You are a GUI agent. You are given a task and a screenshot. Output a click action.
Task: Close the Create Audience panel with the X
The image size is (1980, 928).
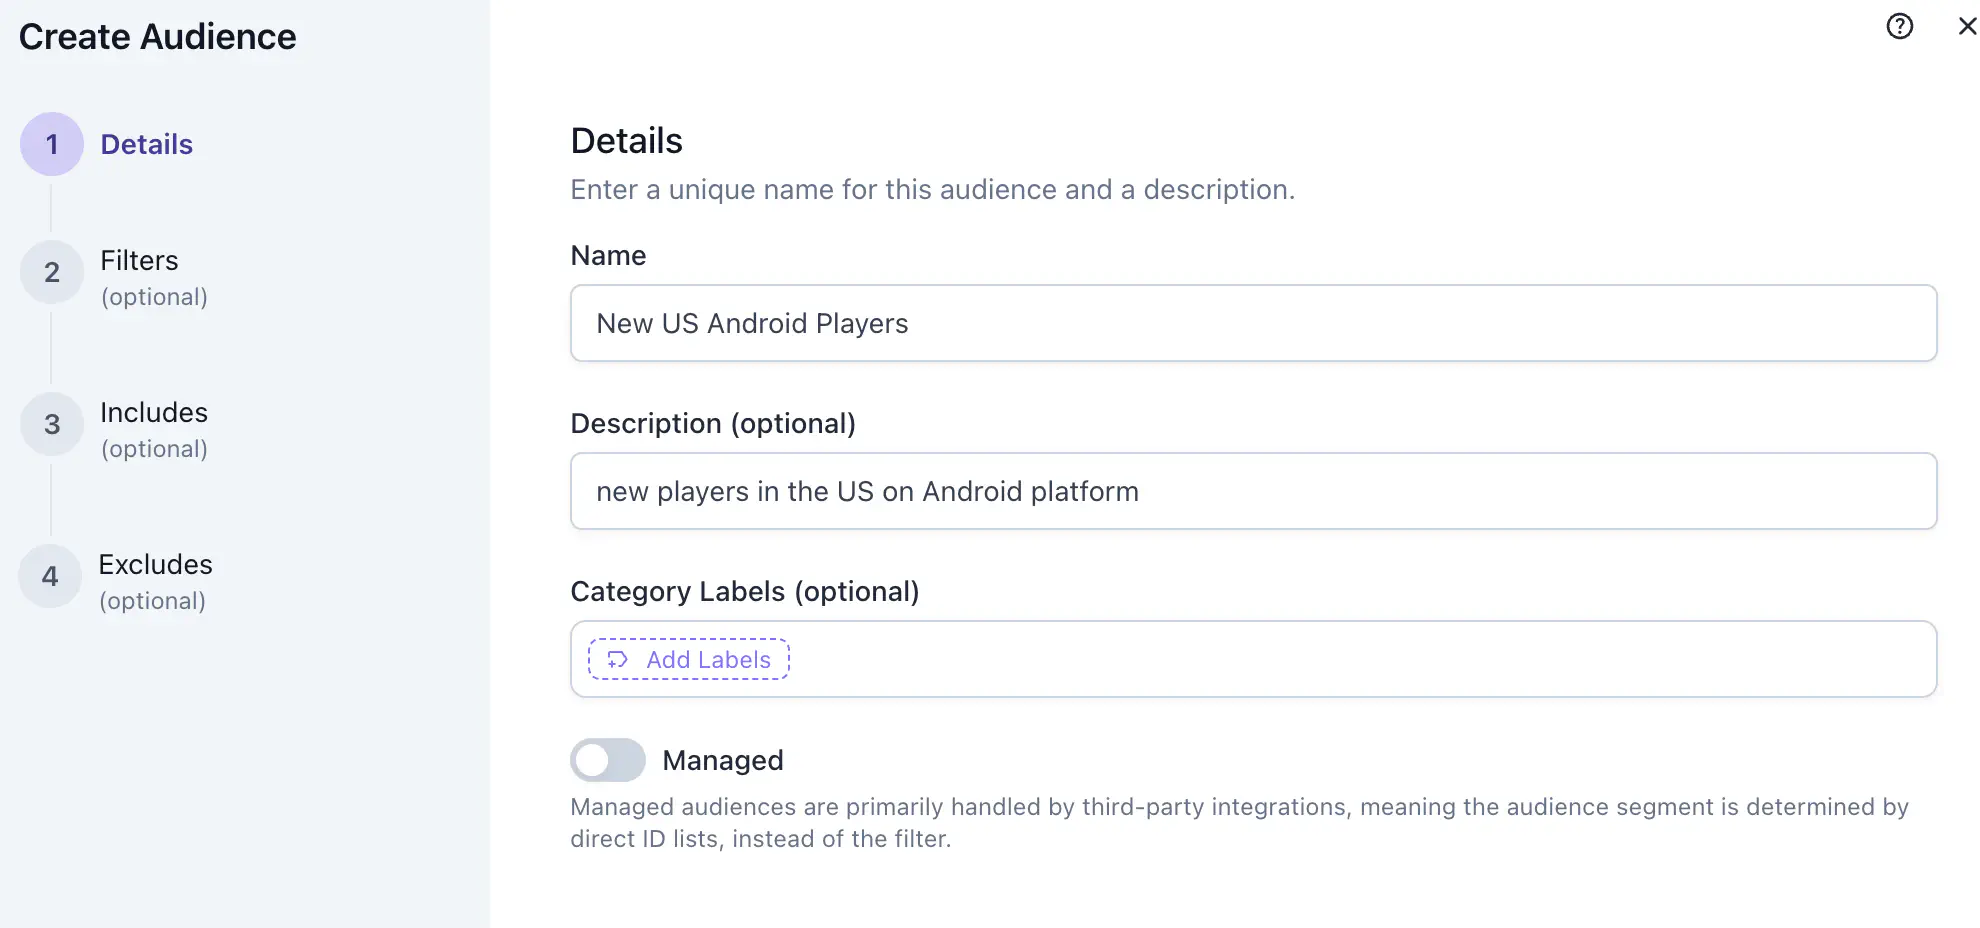1966,25
